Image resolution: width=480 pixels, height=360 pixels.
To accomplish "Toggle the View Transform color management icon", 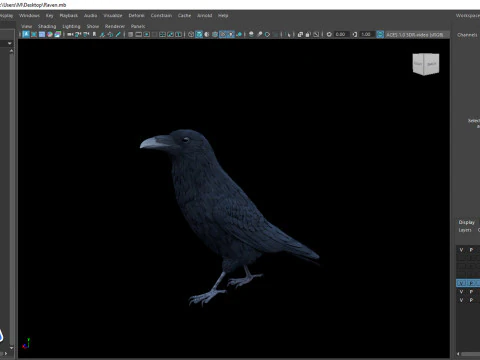I will coord(380,34).
